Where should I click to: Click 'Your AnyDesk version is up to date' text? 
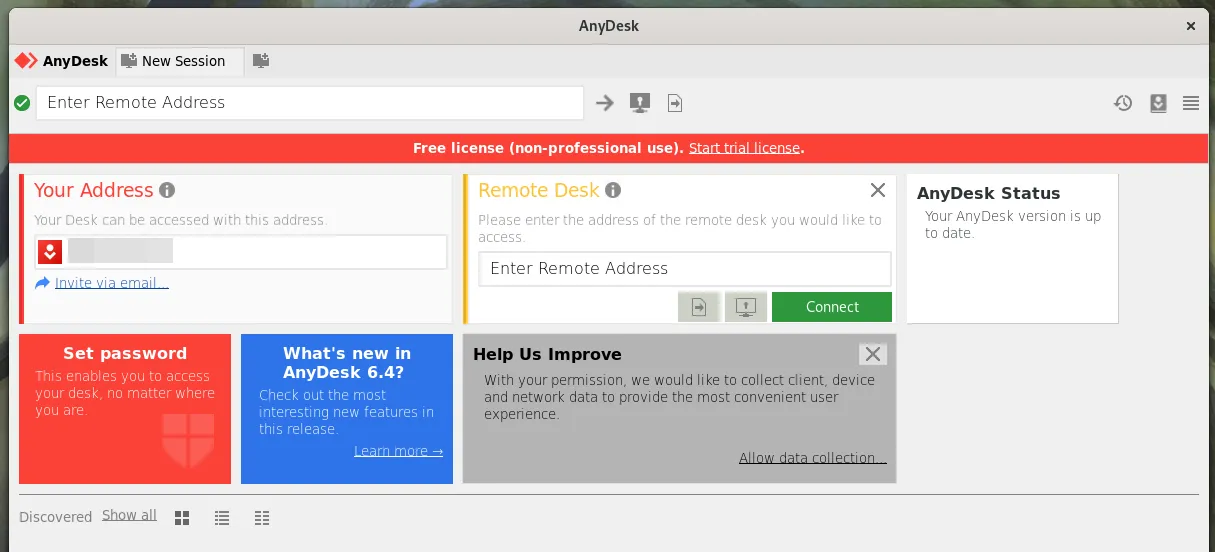(x=1013, y=224)
